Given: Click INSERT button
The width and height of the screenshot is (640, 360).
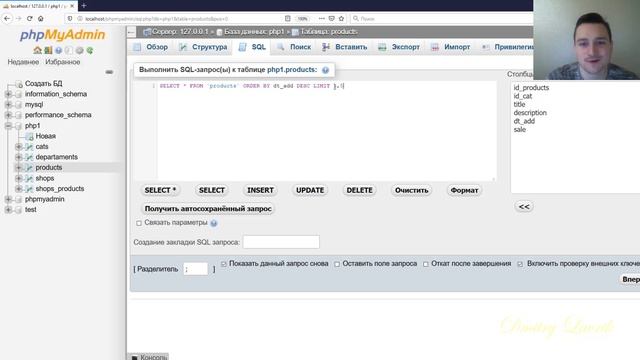Looking at the screenshot, I should (x=260, y=191).
